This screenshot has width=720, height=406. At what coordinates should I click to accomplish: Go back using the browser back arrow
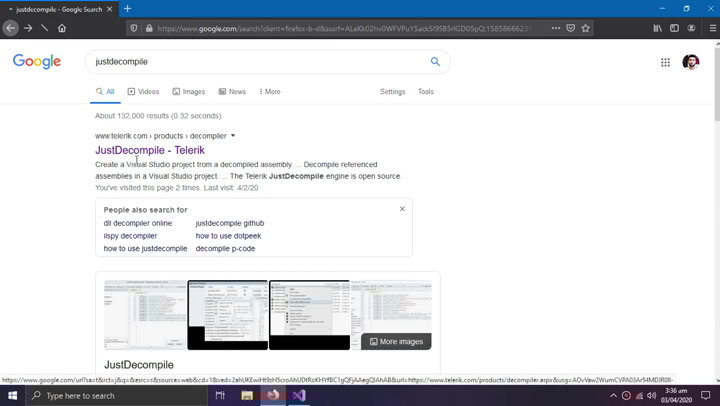click(11, 28)
